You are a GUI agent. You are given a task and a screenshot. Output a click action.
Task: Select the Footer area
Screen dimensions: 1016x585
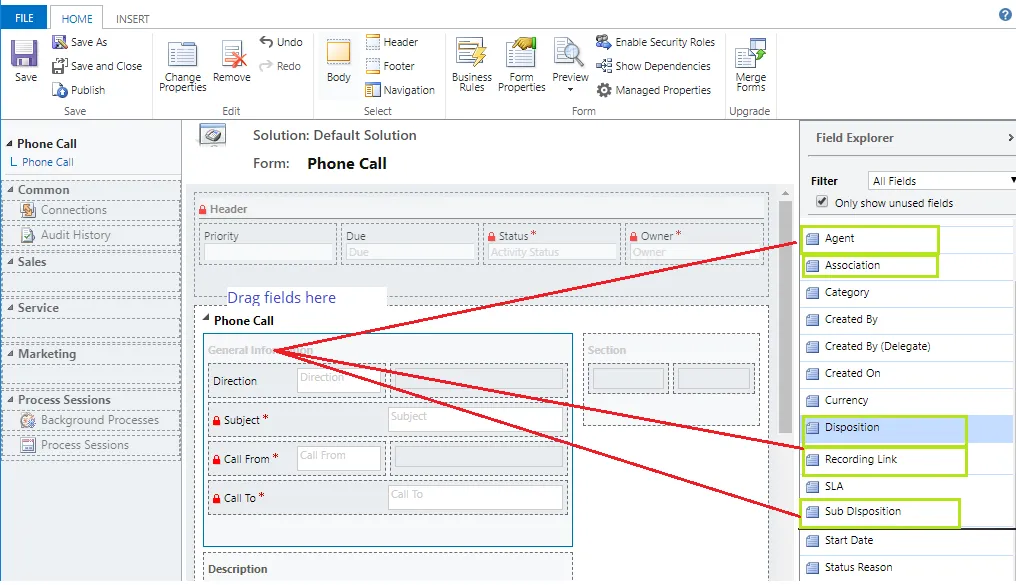[x=389, y=66]
